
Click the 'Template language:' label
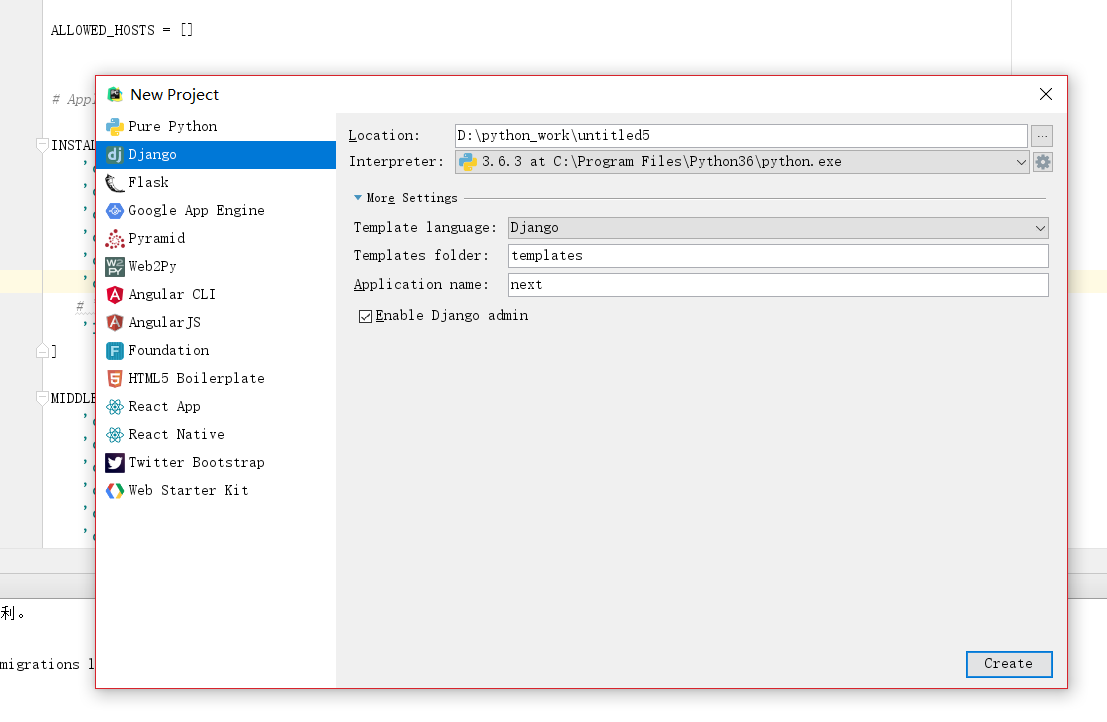(x=425, y=227)
